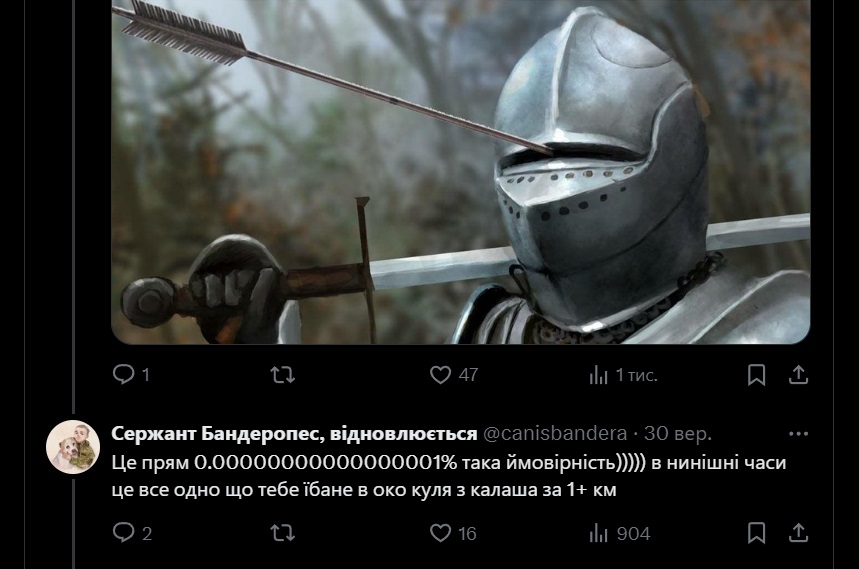Open the knight with arrow image

pos(461,172)
